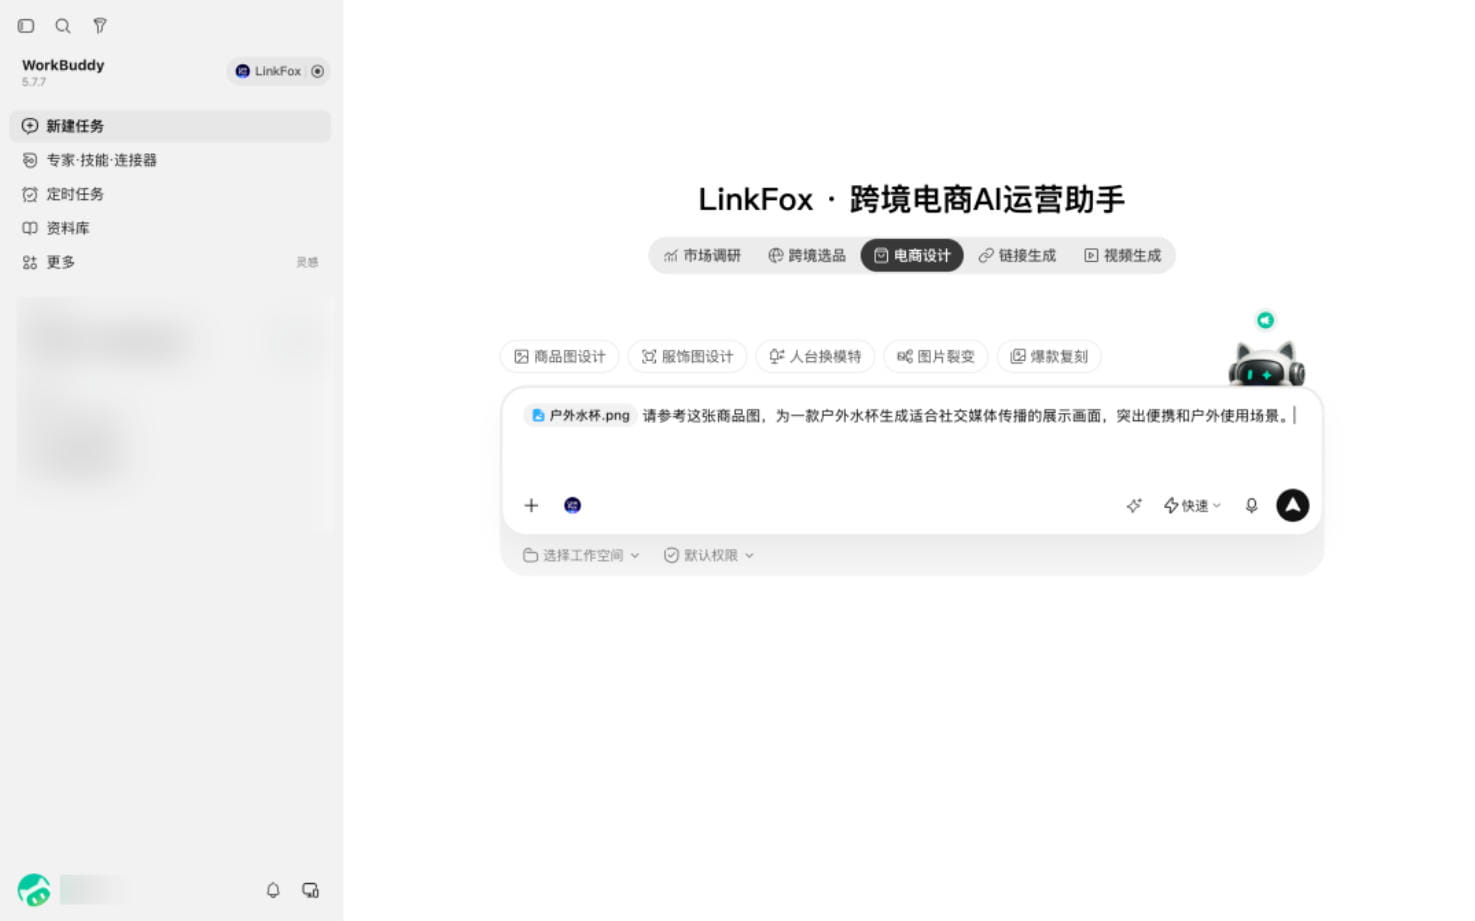Select the 电商设计 tab
1475x921 pixels.
tap(912, 256)
